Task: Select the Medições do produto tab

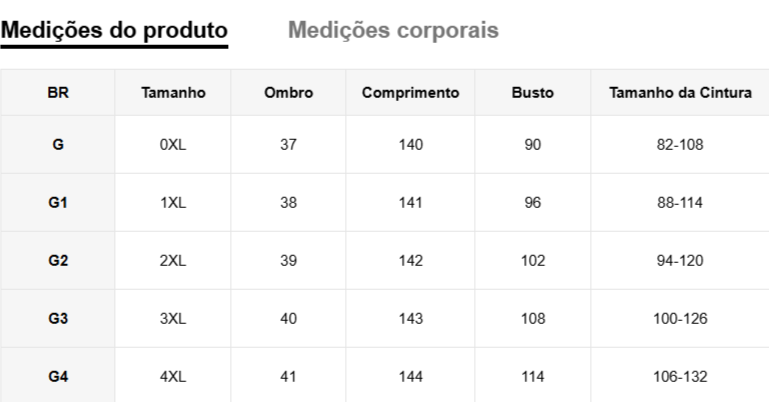Action: (x=114, y=30)
